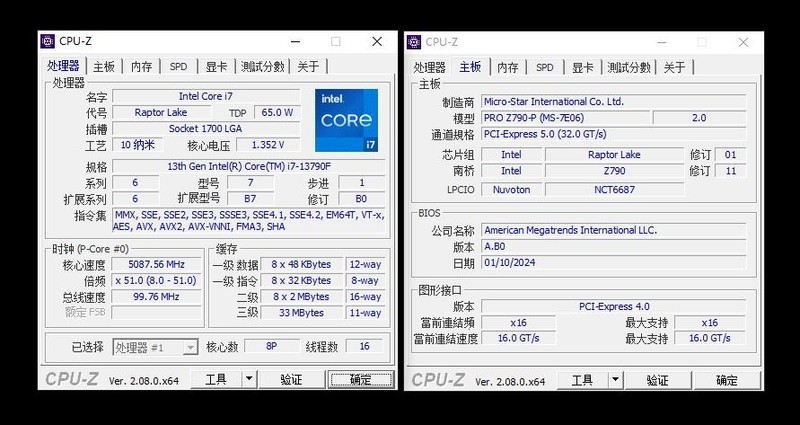Click the instruction set list field
The height and width of the screenshot is (425, 800).
click(x=249, y=221)
